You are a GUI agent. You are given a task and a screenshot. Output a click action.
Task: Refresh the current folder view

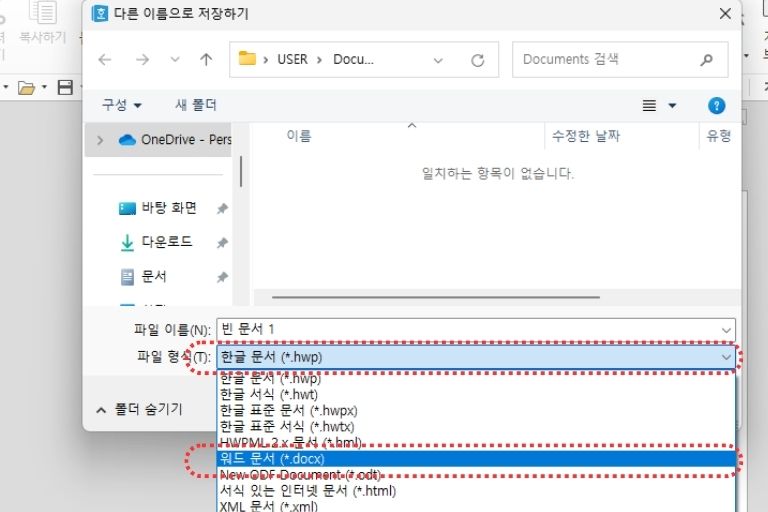pos(478,60)
